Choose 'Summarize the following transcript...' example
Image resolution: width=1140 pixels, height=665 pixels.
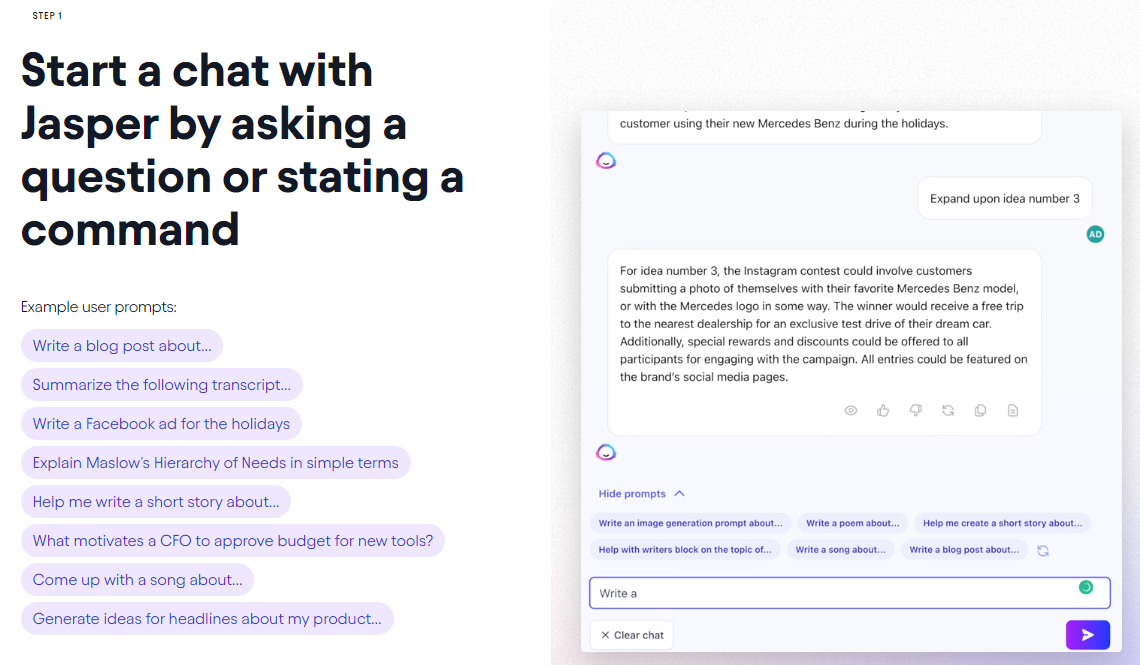pos(161,384)
